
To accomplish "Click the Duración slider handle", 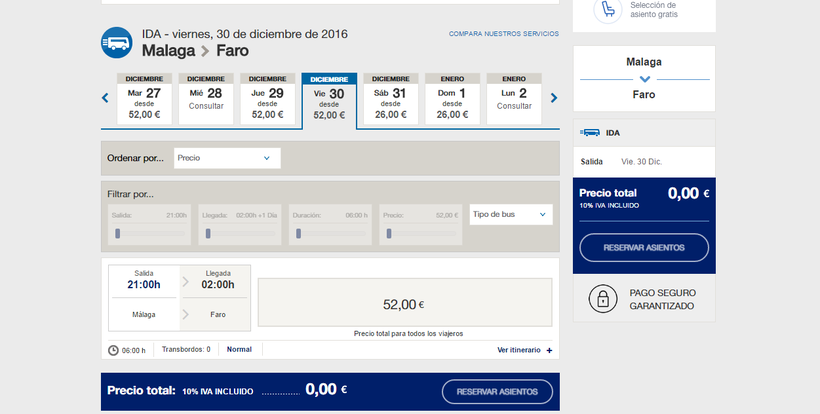I will click(x=299, y=234).
